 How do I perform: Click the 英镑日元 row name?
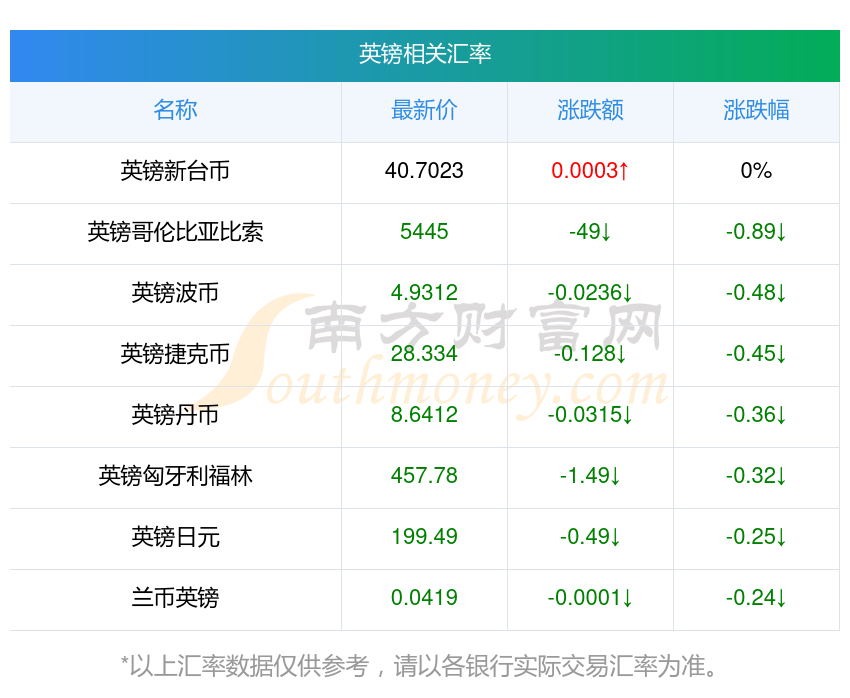175,537
